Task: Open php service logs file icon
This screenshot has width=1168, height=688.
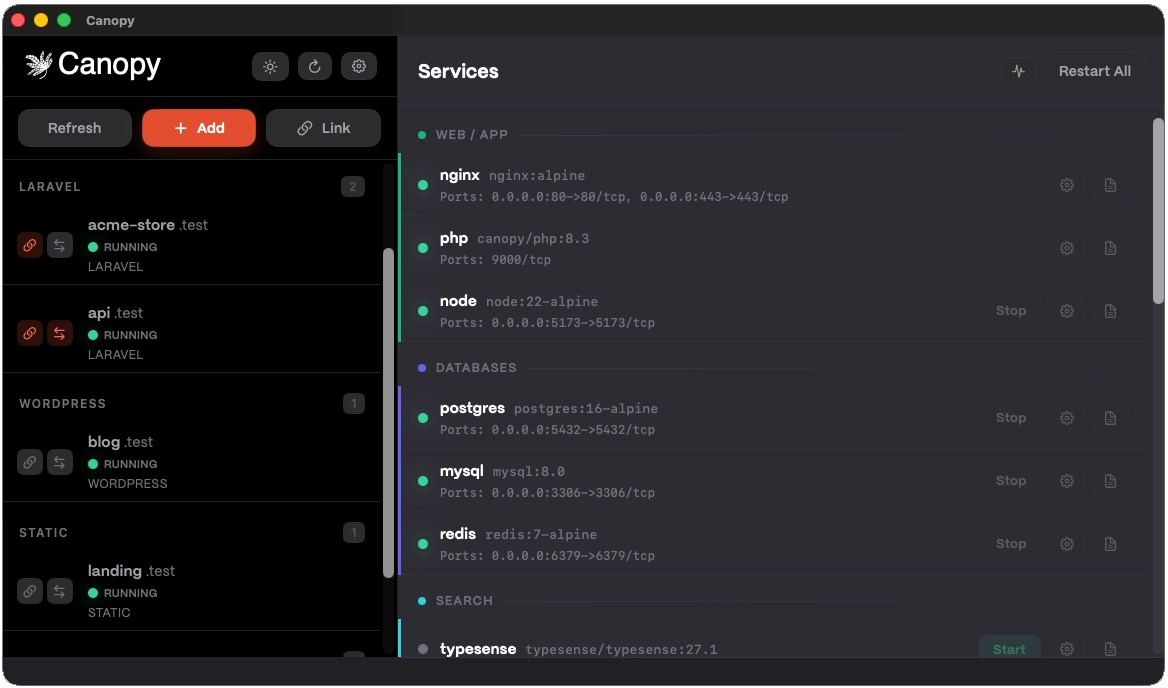Action: pos(1110,248)
